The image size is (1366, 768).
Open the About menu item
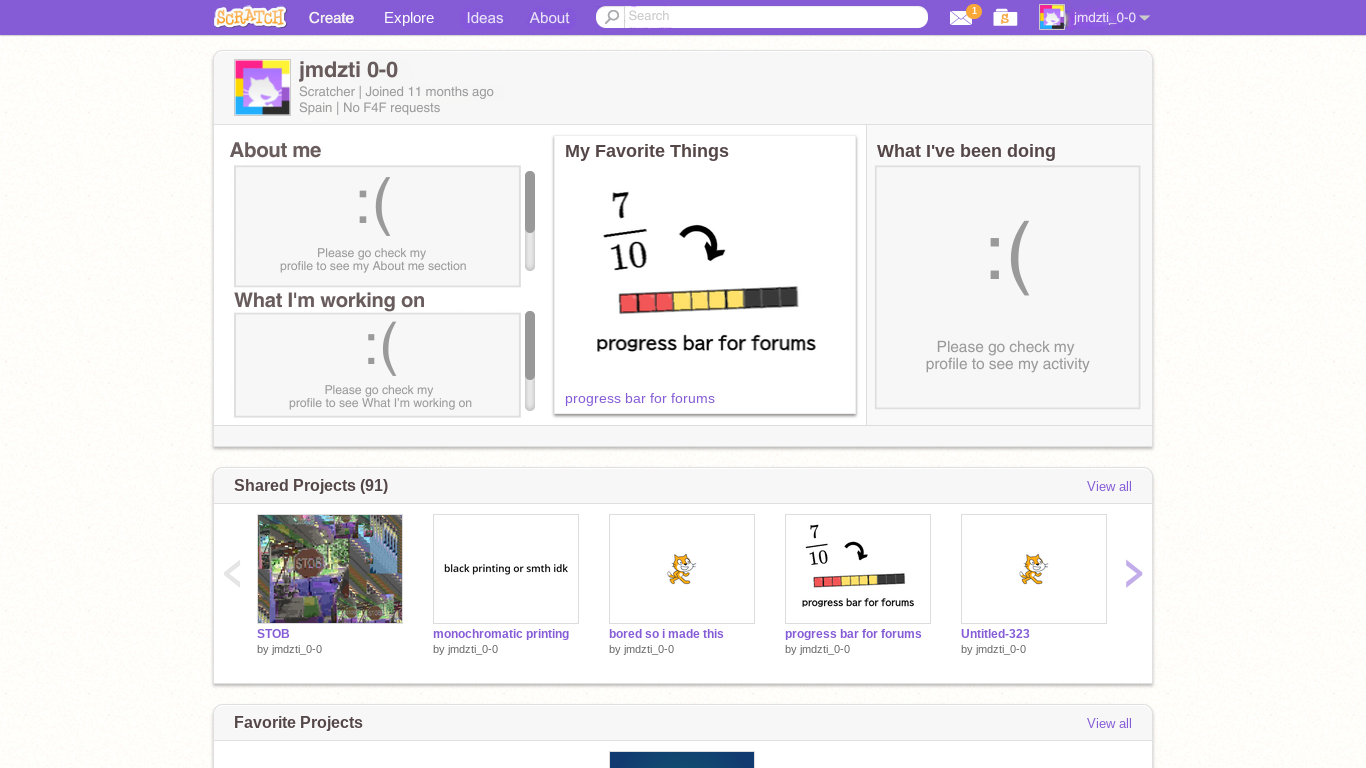click(549, 18)
